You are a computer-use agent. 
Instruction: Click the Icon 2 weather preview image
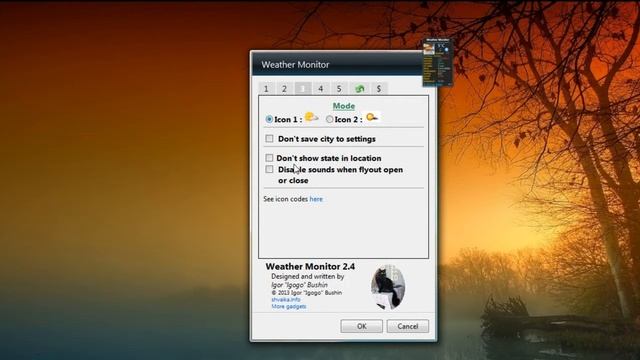372,118
